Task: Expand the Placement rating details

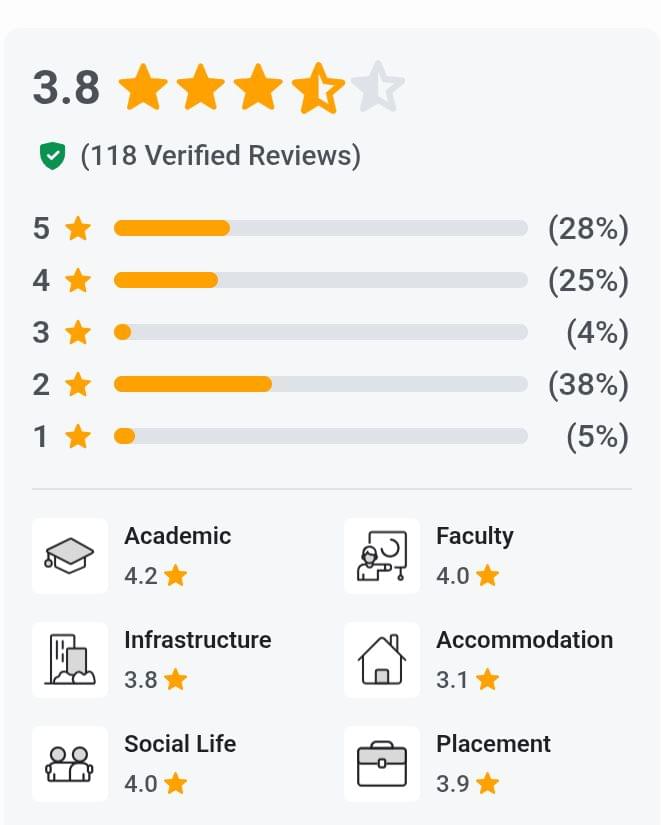Action: [x=493, y=744]
